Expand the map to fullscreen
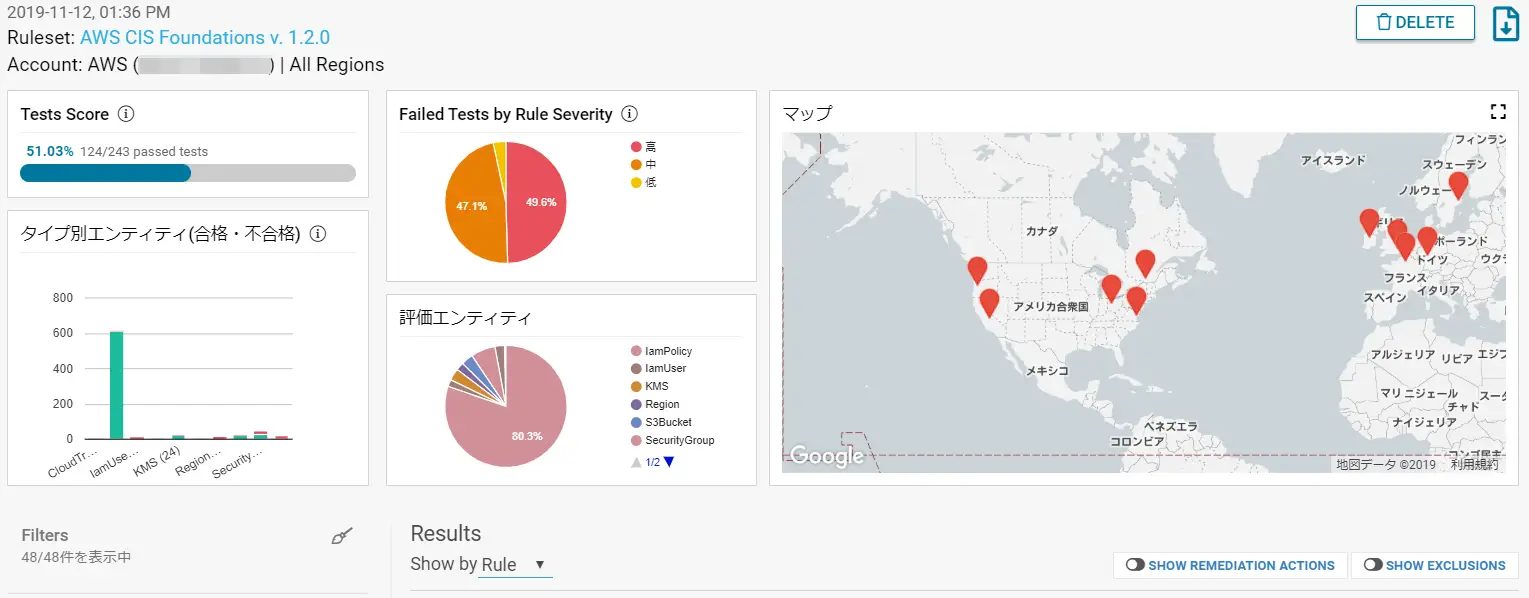This screenshot has width=1529, height=598. (x=1498, y=112)
